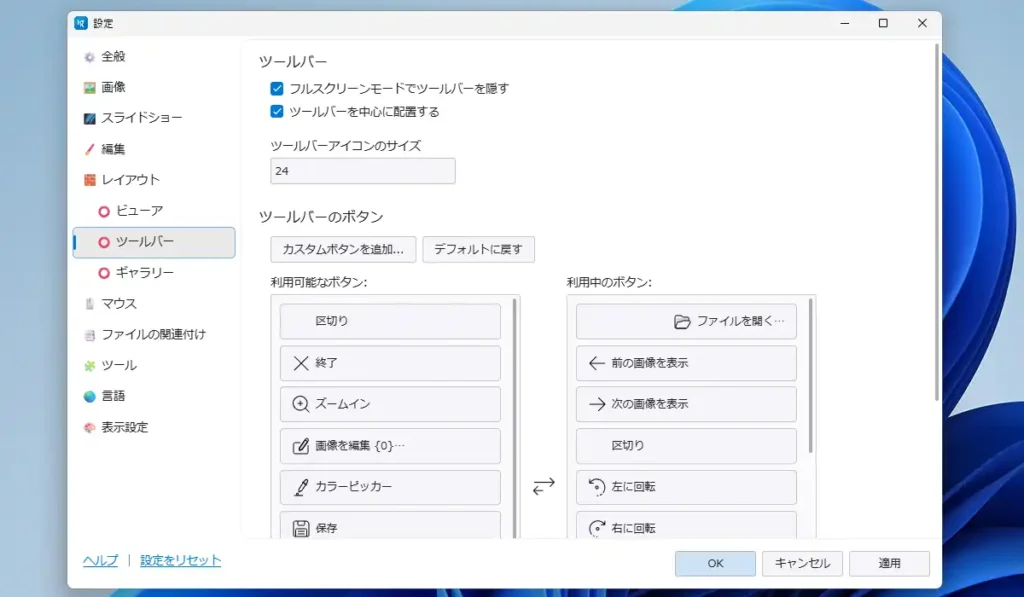The width and height of the screenshot is (1024, 597).
Task: Select ズームイン in the available buttons list
Action: (x=390, y=404)
